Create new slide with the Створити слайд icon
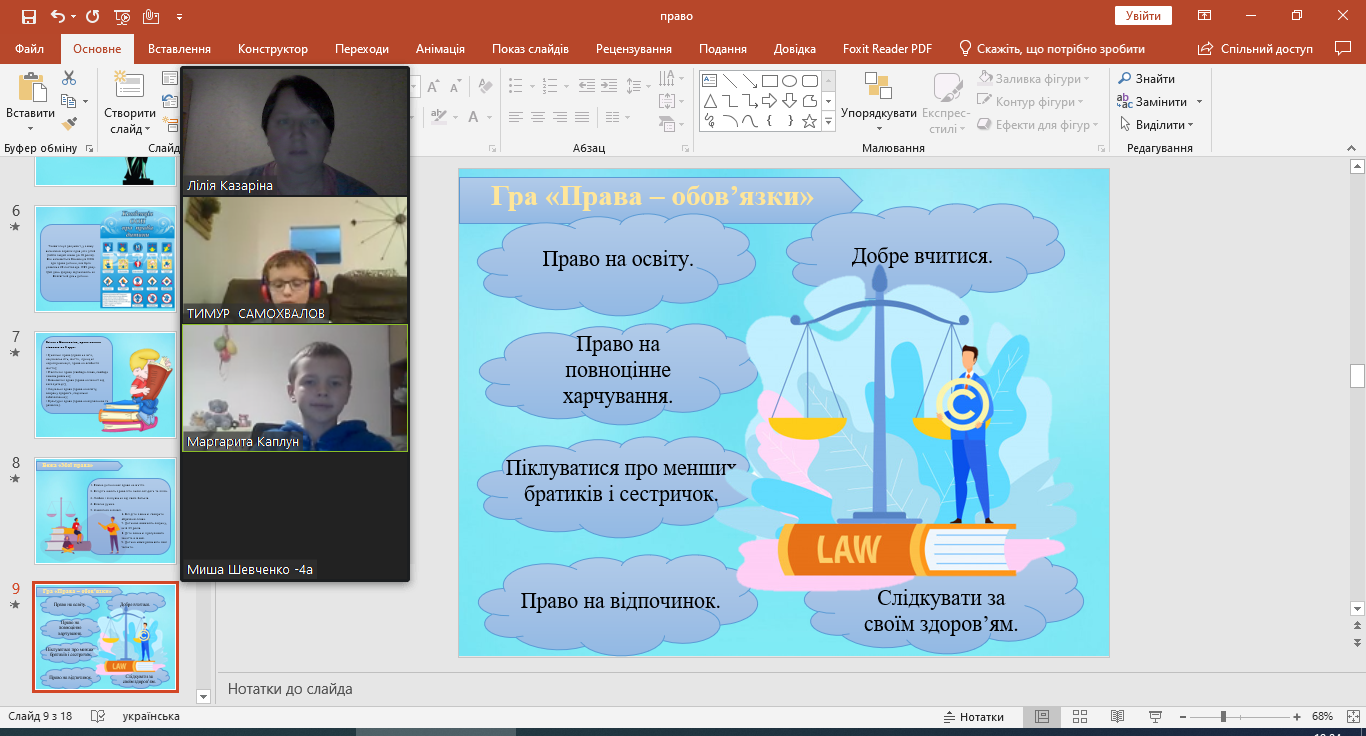The image size is (1366, 736). (129, 86)
